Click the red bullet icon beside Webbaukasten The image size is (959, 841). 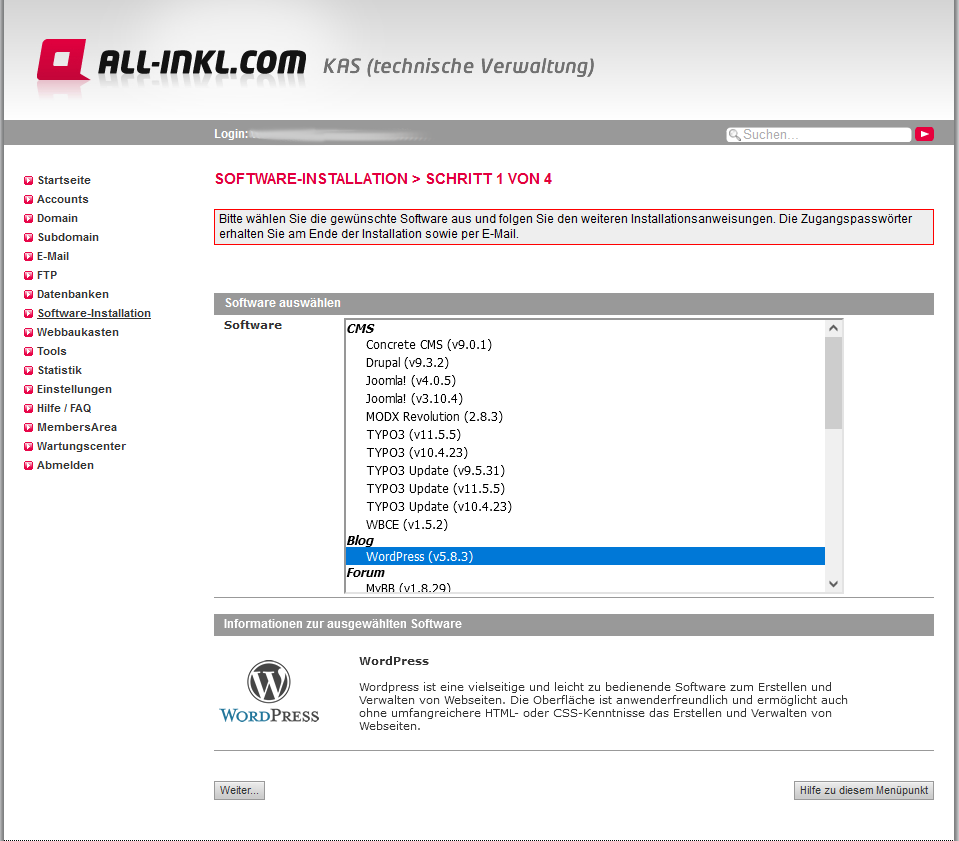(x=28, y=332)
